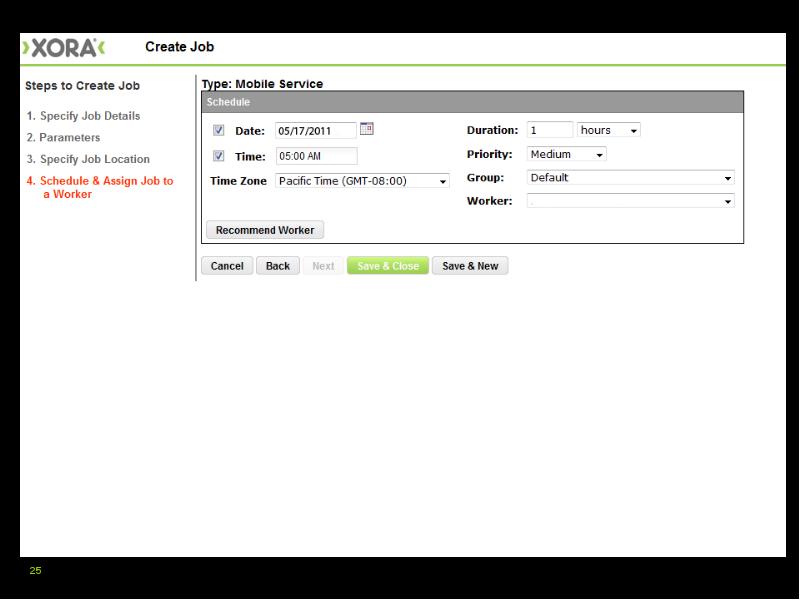Image resolution: width=800 pixels, height=600 pixels.
Task: Click the Group: label
Action: point(485,178)
